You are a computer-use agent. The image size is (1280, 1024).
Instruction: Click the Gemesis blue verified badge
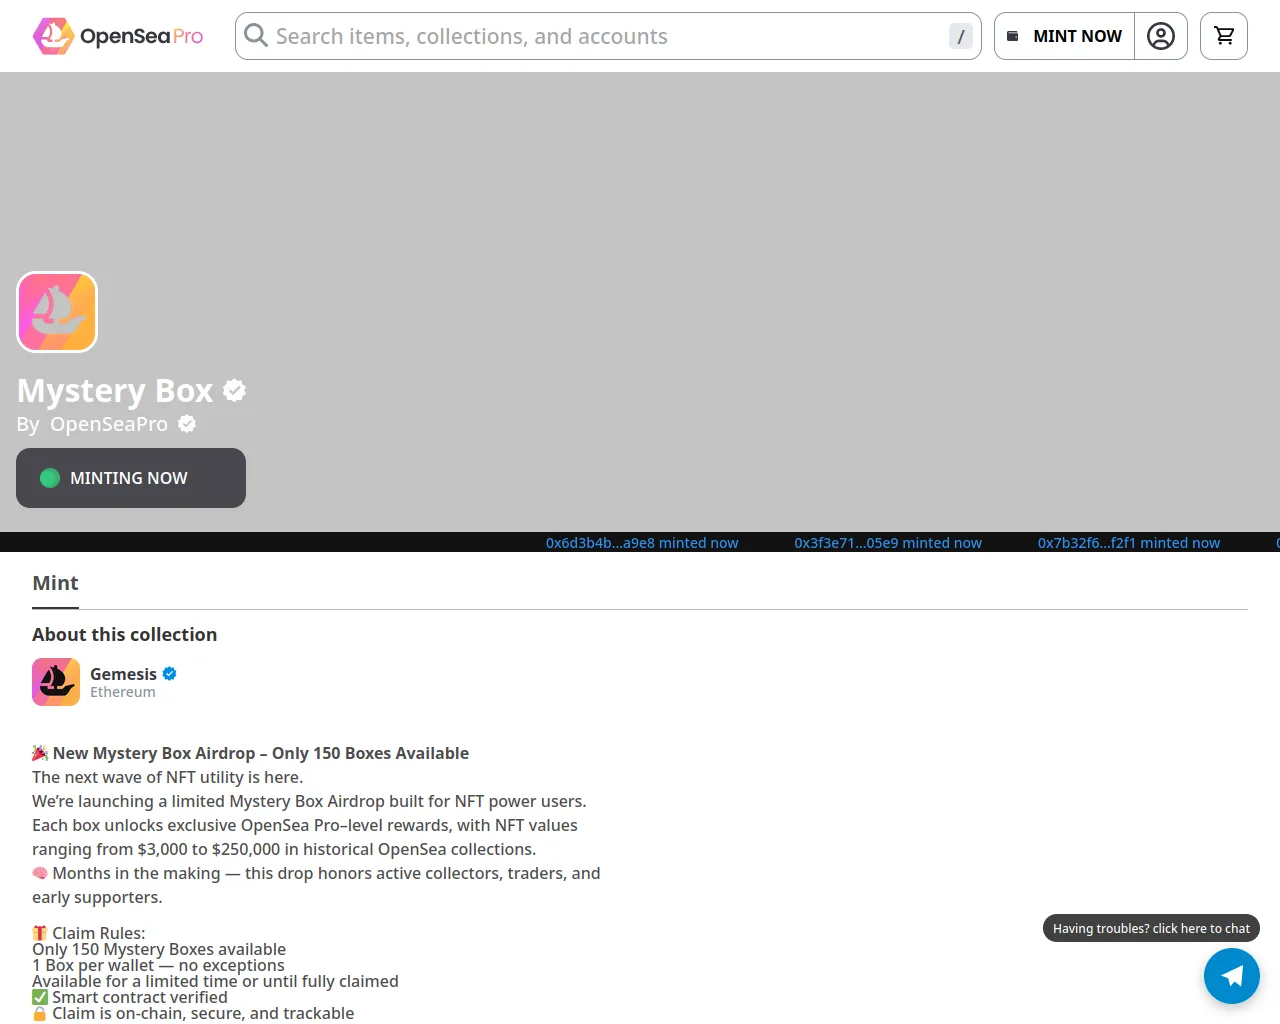click(x=170, y=674)
